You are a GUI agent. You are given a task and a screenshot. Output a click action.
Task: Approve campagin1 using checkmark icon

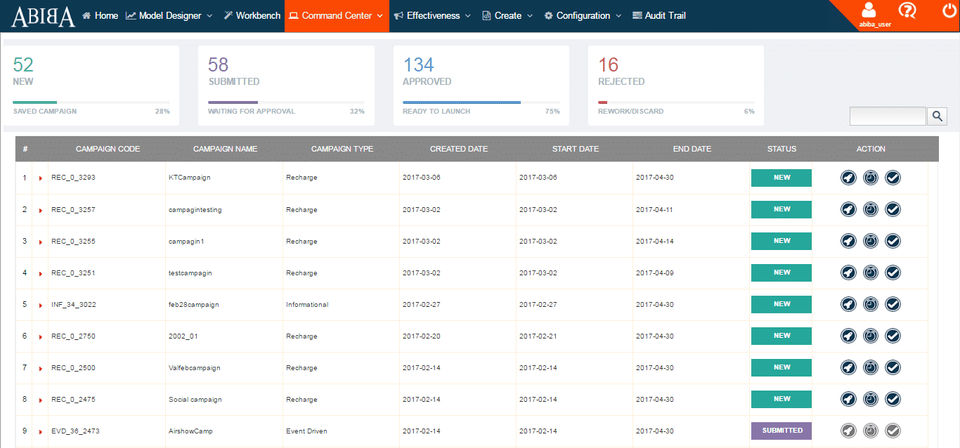pos(893,241)
